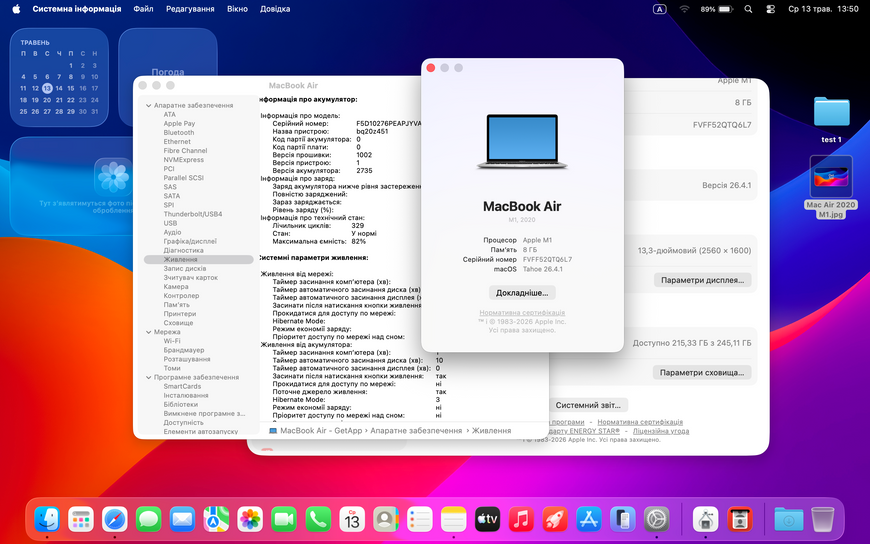Viewport: 870px width, 544px height.
Task: Switch input source via A icon
Action: tap(659, 9)
